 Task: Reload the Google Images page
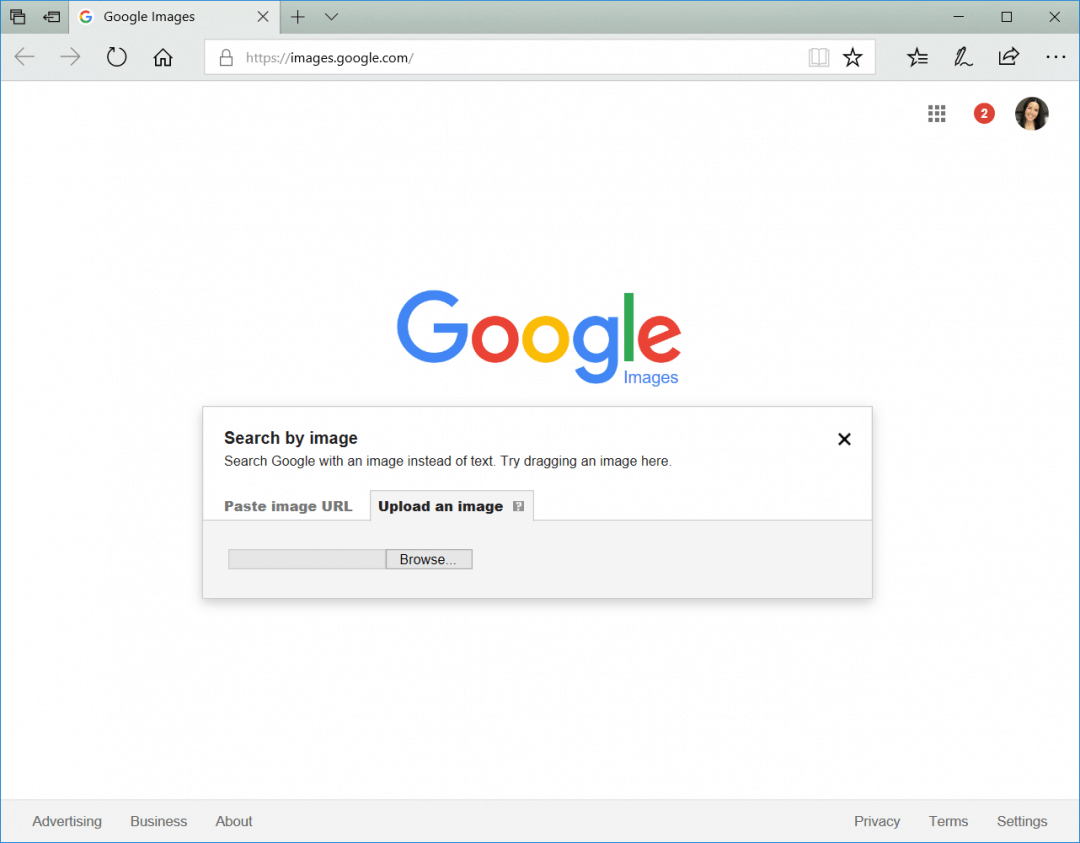point(116,57)
